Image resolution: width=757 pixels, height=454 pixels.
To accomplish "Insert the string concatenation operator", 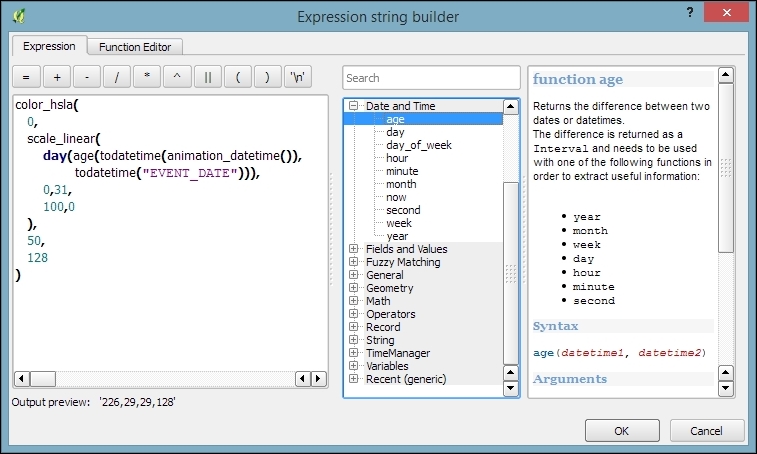I will (x=208, y=77).
